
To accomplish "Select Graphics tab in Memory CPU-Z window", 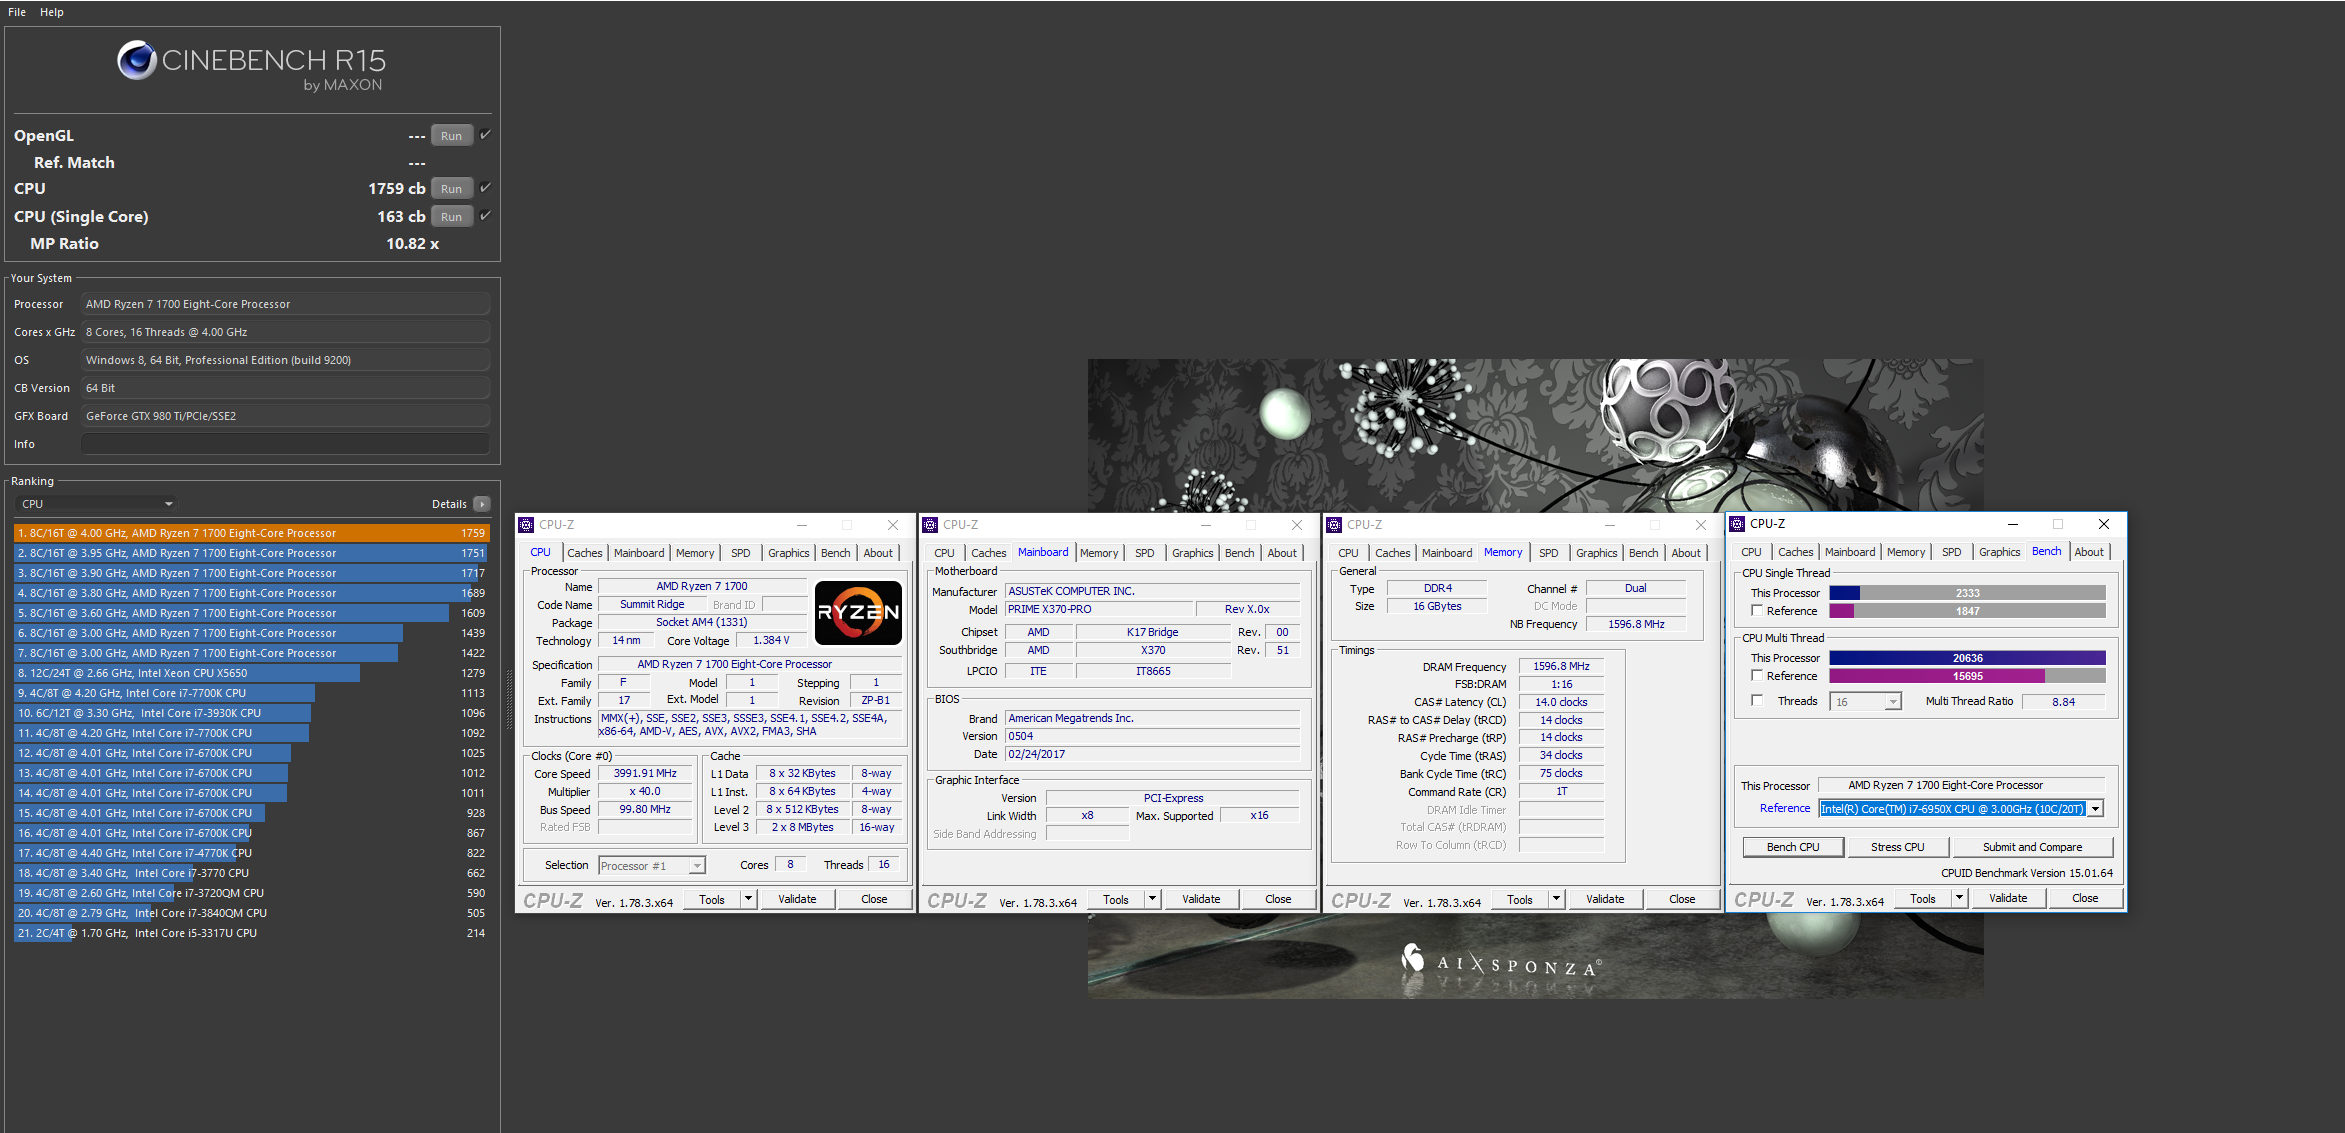I will pos(1597,553).
